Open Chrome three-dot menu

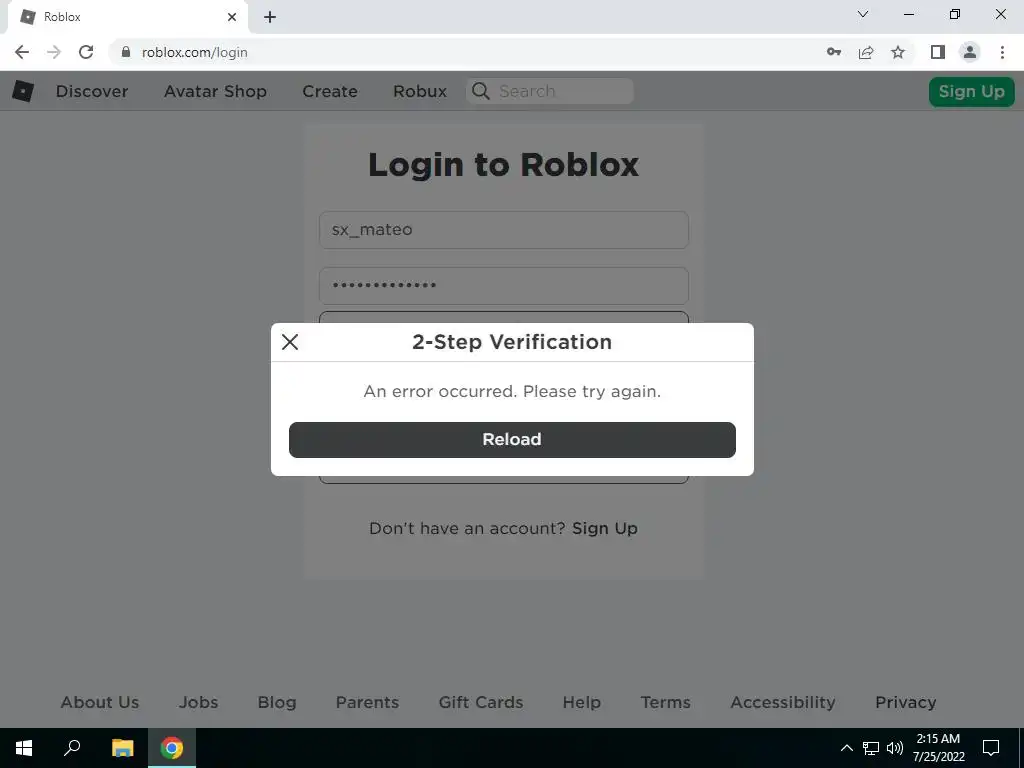(1002, 52)
